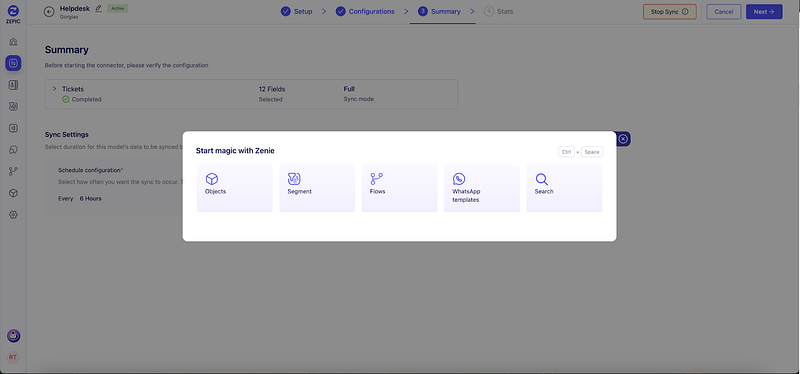Open the home icon in sidebar
Viewport: 800px width, 374px height.
(13, 41)
